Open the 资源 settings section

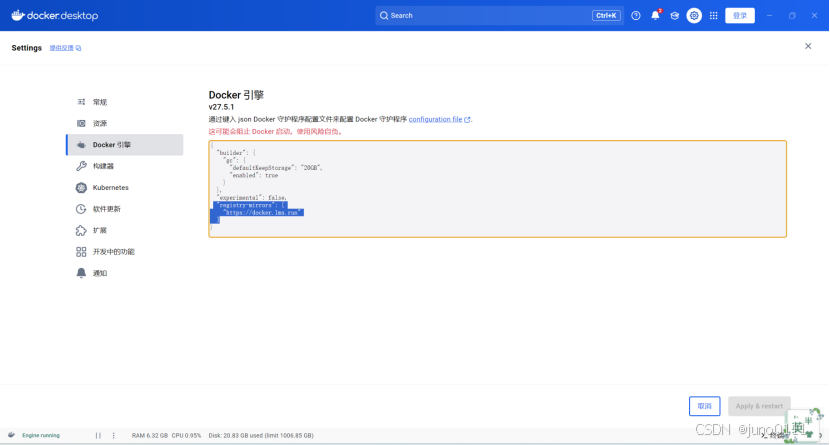click(x=125, y=123)
